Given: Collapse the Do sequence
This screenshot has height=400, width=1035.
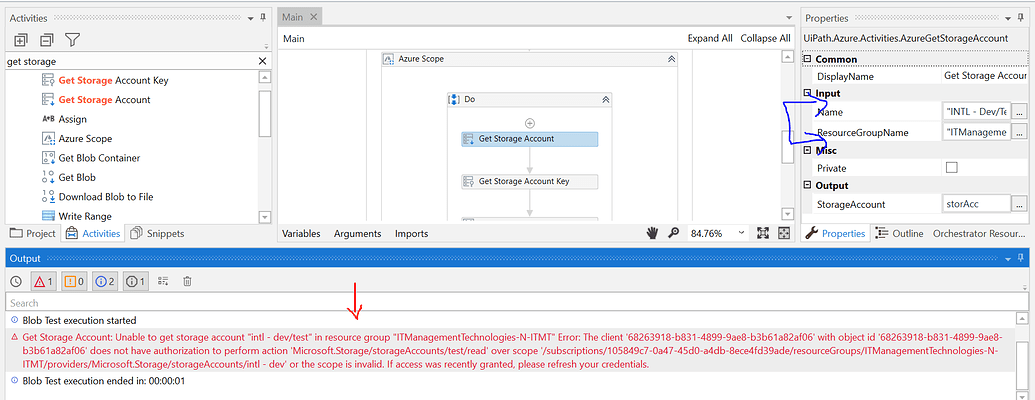Looking at the screenshot, I should [605, 100].
